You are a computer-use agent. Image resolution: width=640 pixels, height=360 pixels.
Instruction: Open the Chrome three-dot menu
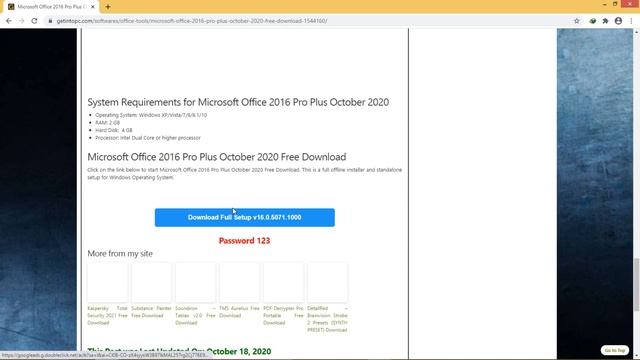pos(631,21)
